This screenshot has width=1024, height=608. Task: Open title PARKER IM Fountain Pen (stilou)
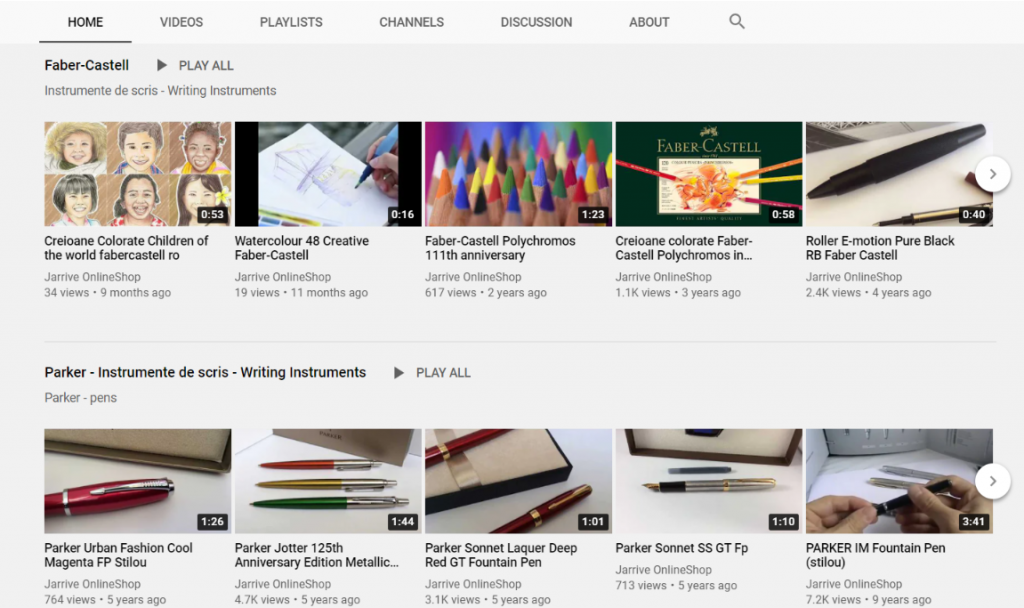point(876,555)
